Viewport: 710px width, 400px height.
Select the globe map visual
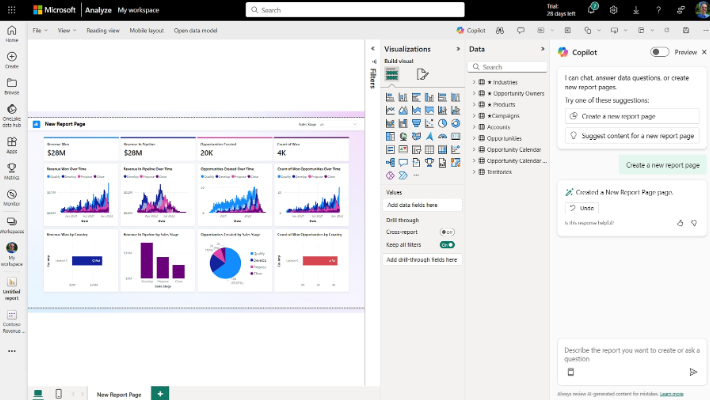point(403,136)
